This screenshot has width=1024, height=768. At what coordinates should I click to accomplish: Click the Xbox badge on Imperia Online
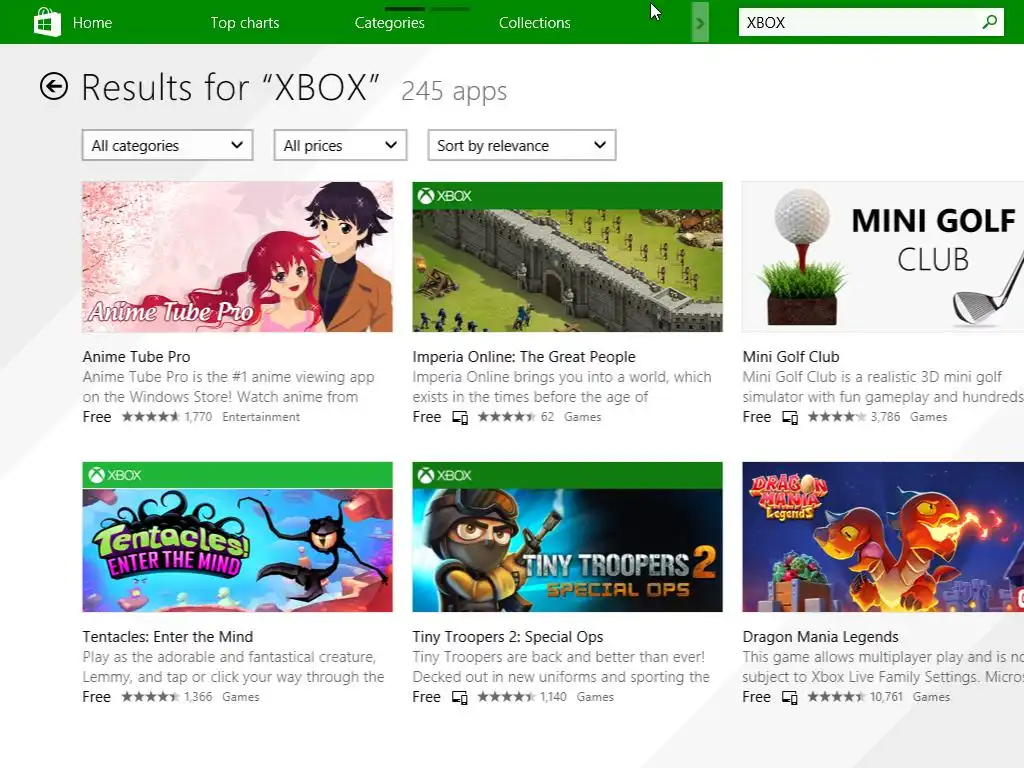click(445, 196)
